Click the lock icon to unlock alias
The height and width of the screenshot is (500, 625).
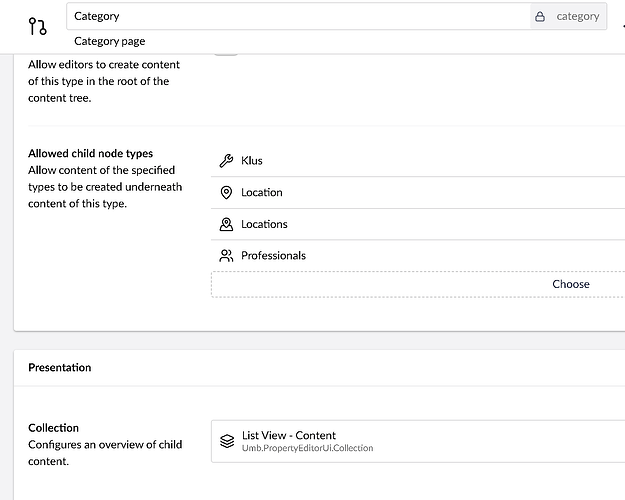coord(540,16)
